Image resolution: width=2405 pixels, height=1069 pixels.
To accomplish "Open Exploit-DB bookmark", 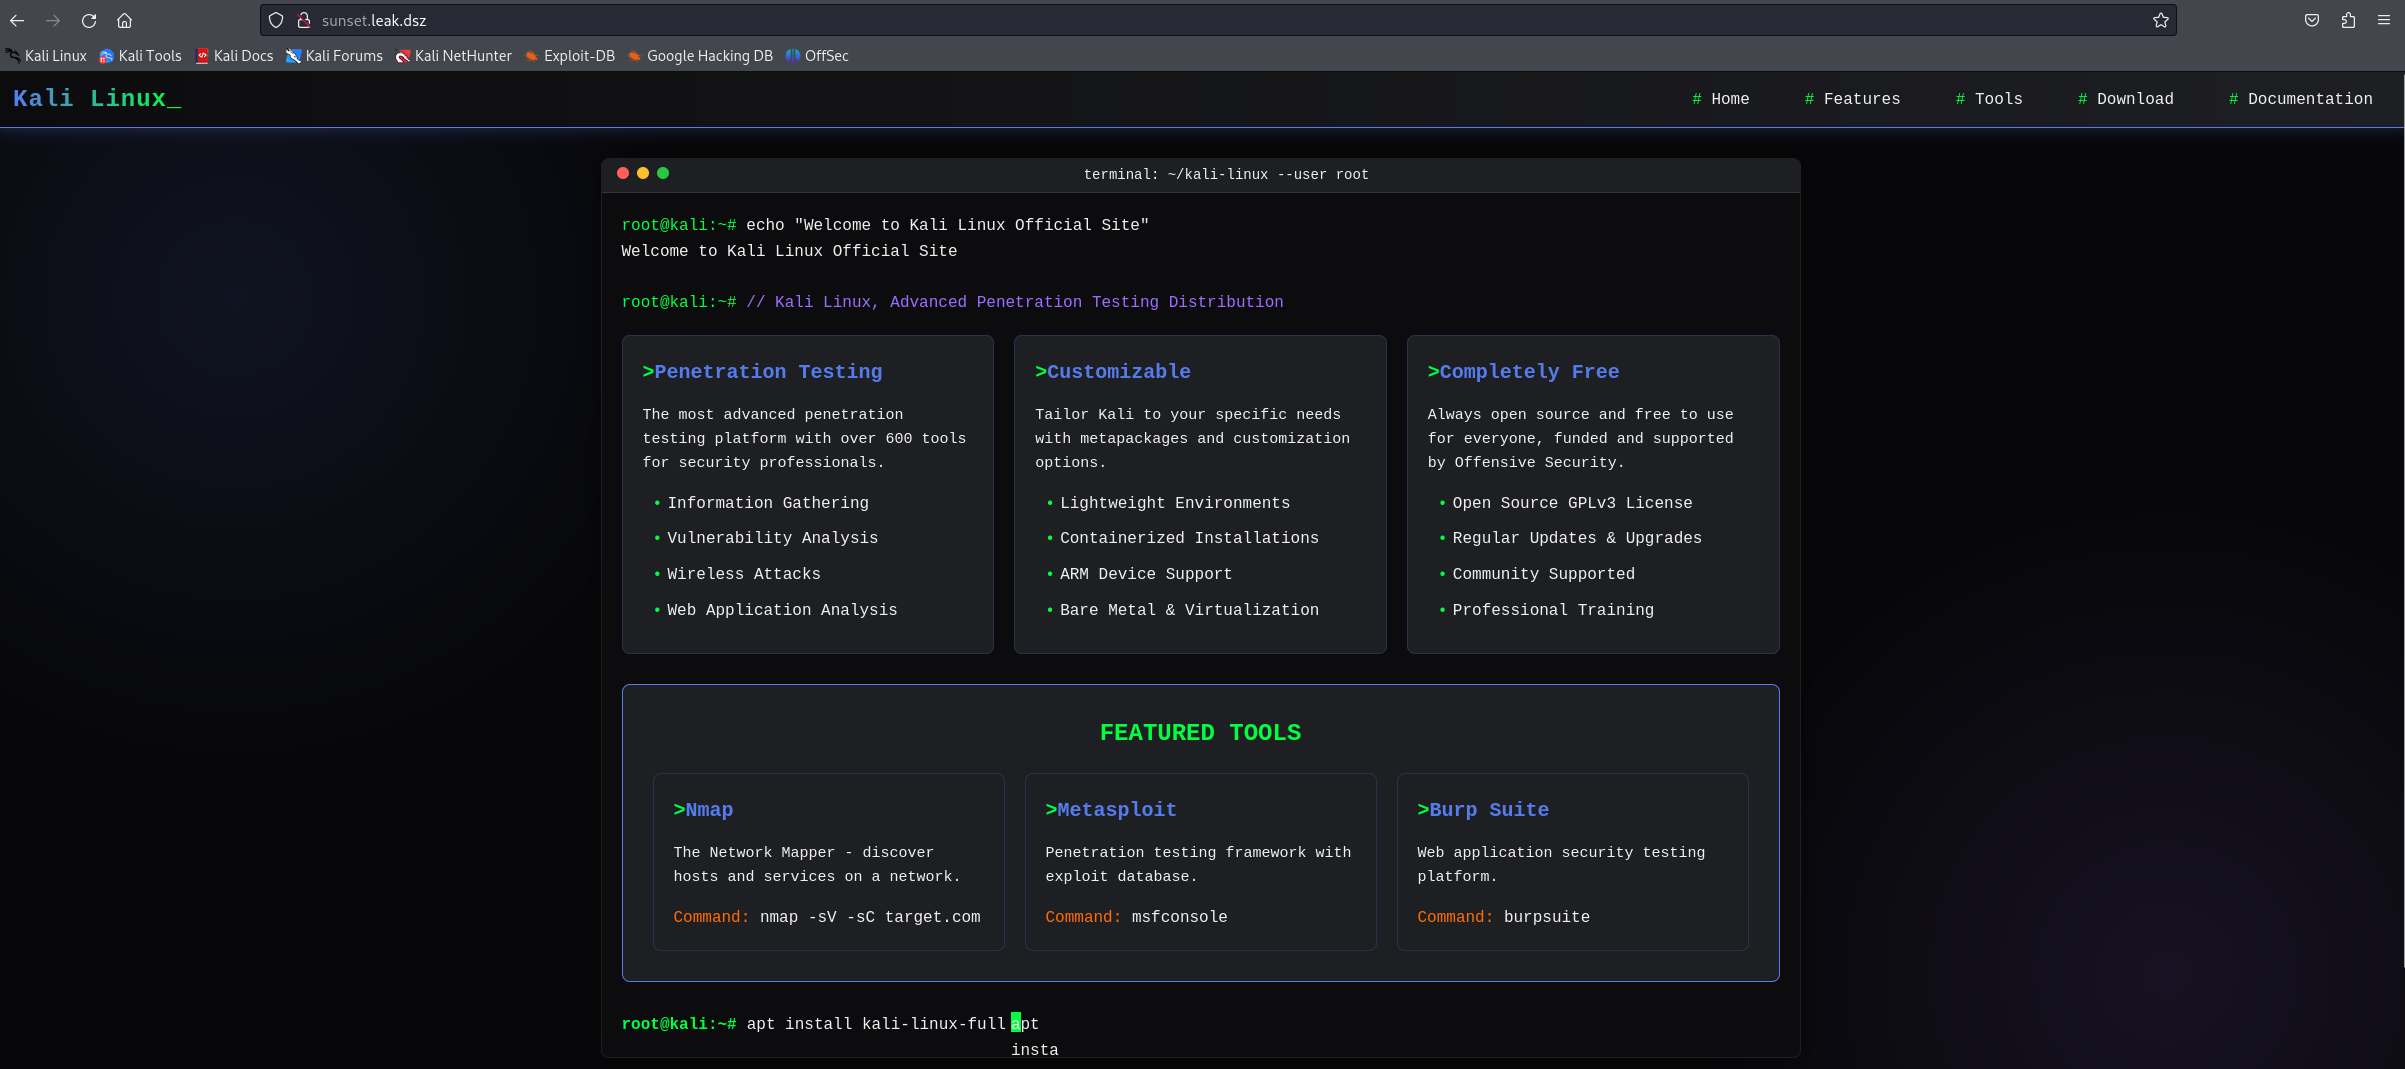I will pos(570,56).
